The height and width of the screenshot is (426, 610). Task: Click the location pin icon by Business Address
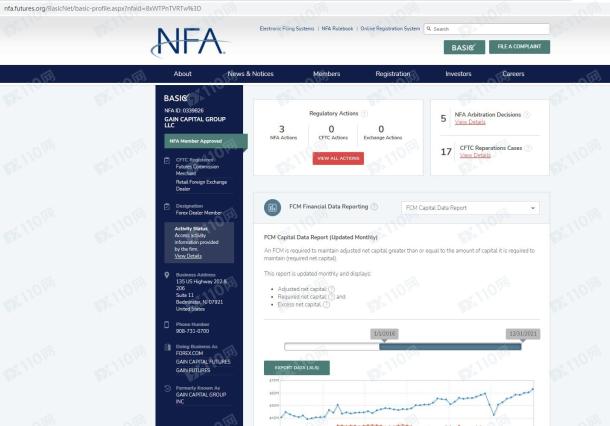click(x=167, y=275)
